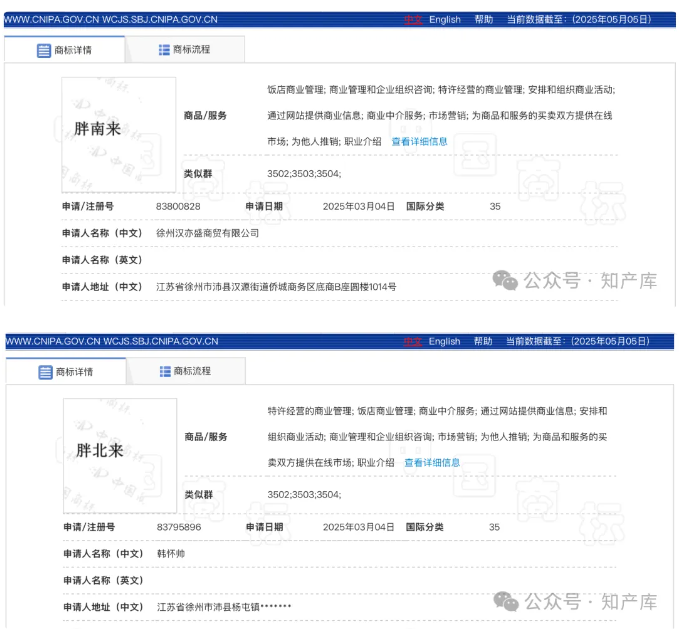Click the 商标详情 tab icon in 胖北来 record
The height and width of the screenshot is (629, 682).
[45, 372]
